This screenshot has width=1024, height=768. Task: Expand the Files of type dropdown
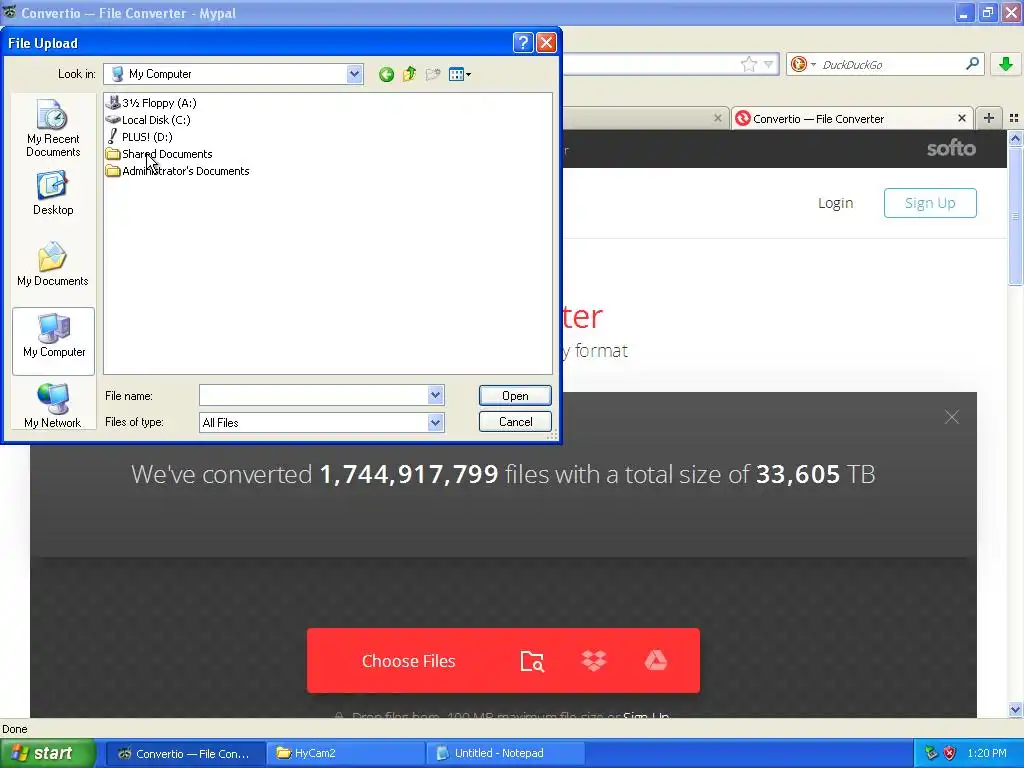(x=436, y=423)
